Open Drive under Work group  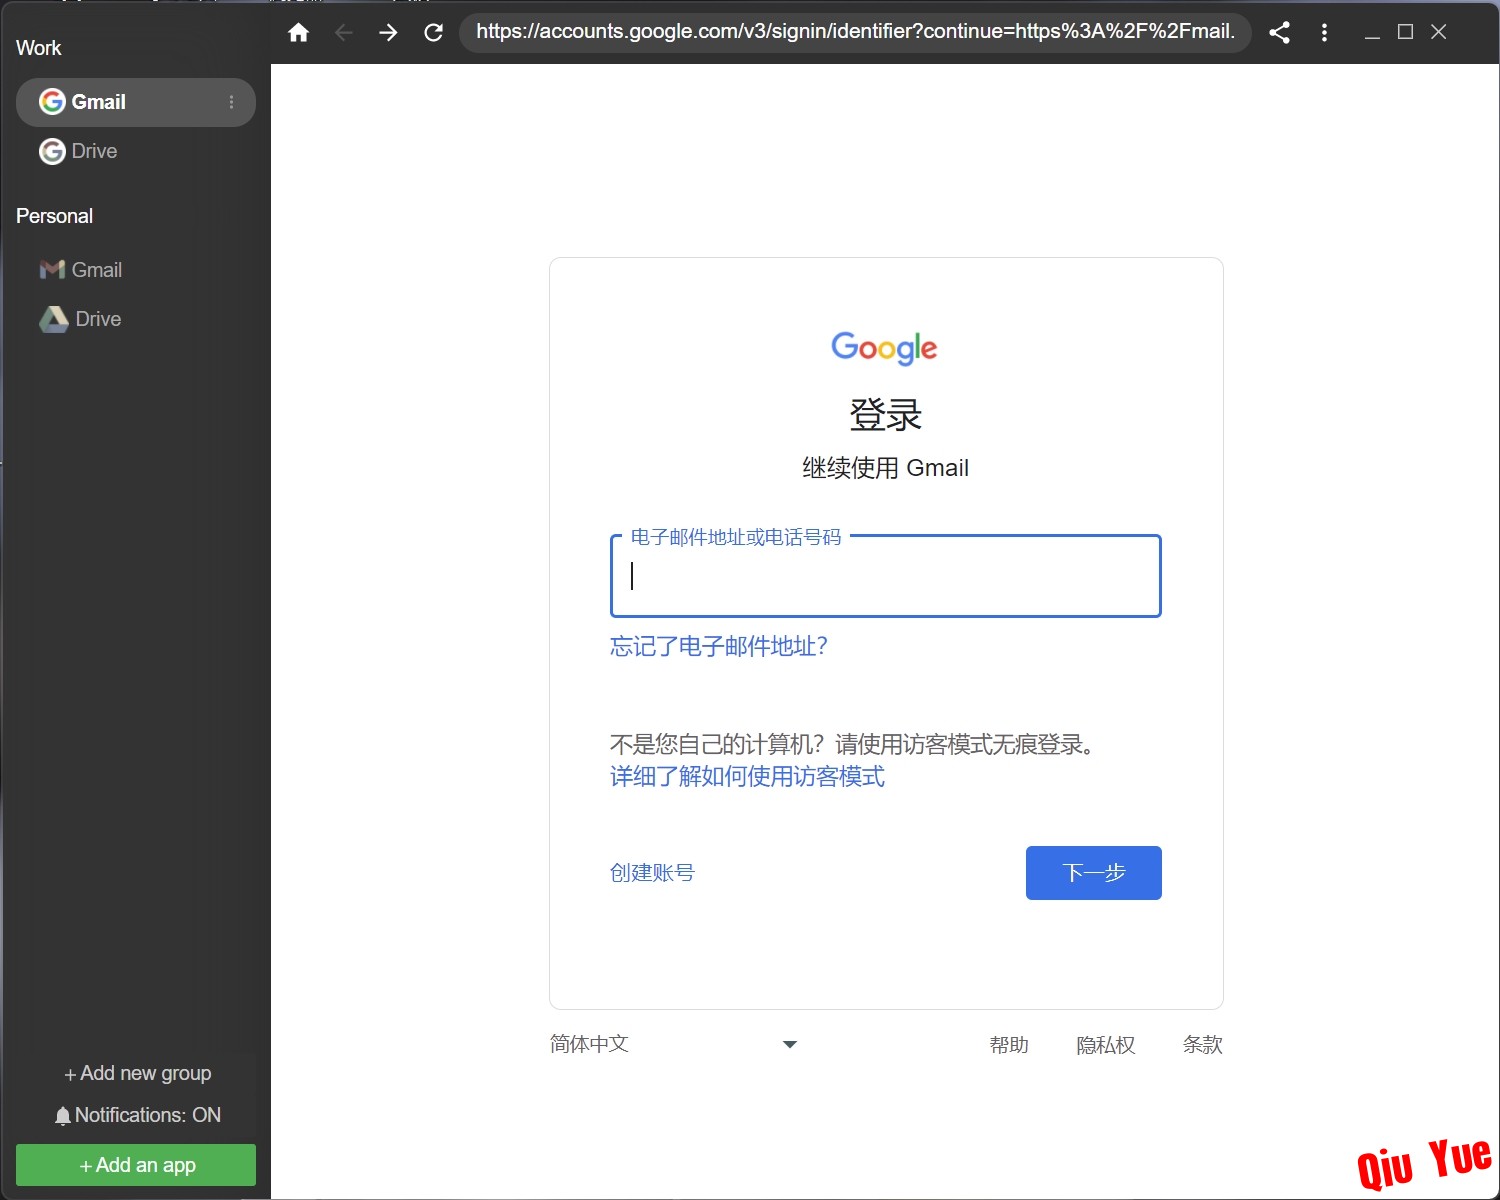pyautogui.click(x=136, y=151)
